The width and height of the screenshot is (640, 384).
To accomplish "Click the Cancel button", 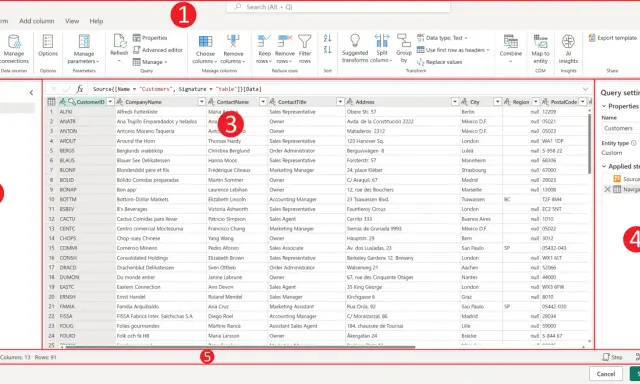I will (606, 374).
